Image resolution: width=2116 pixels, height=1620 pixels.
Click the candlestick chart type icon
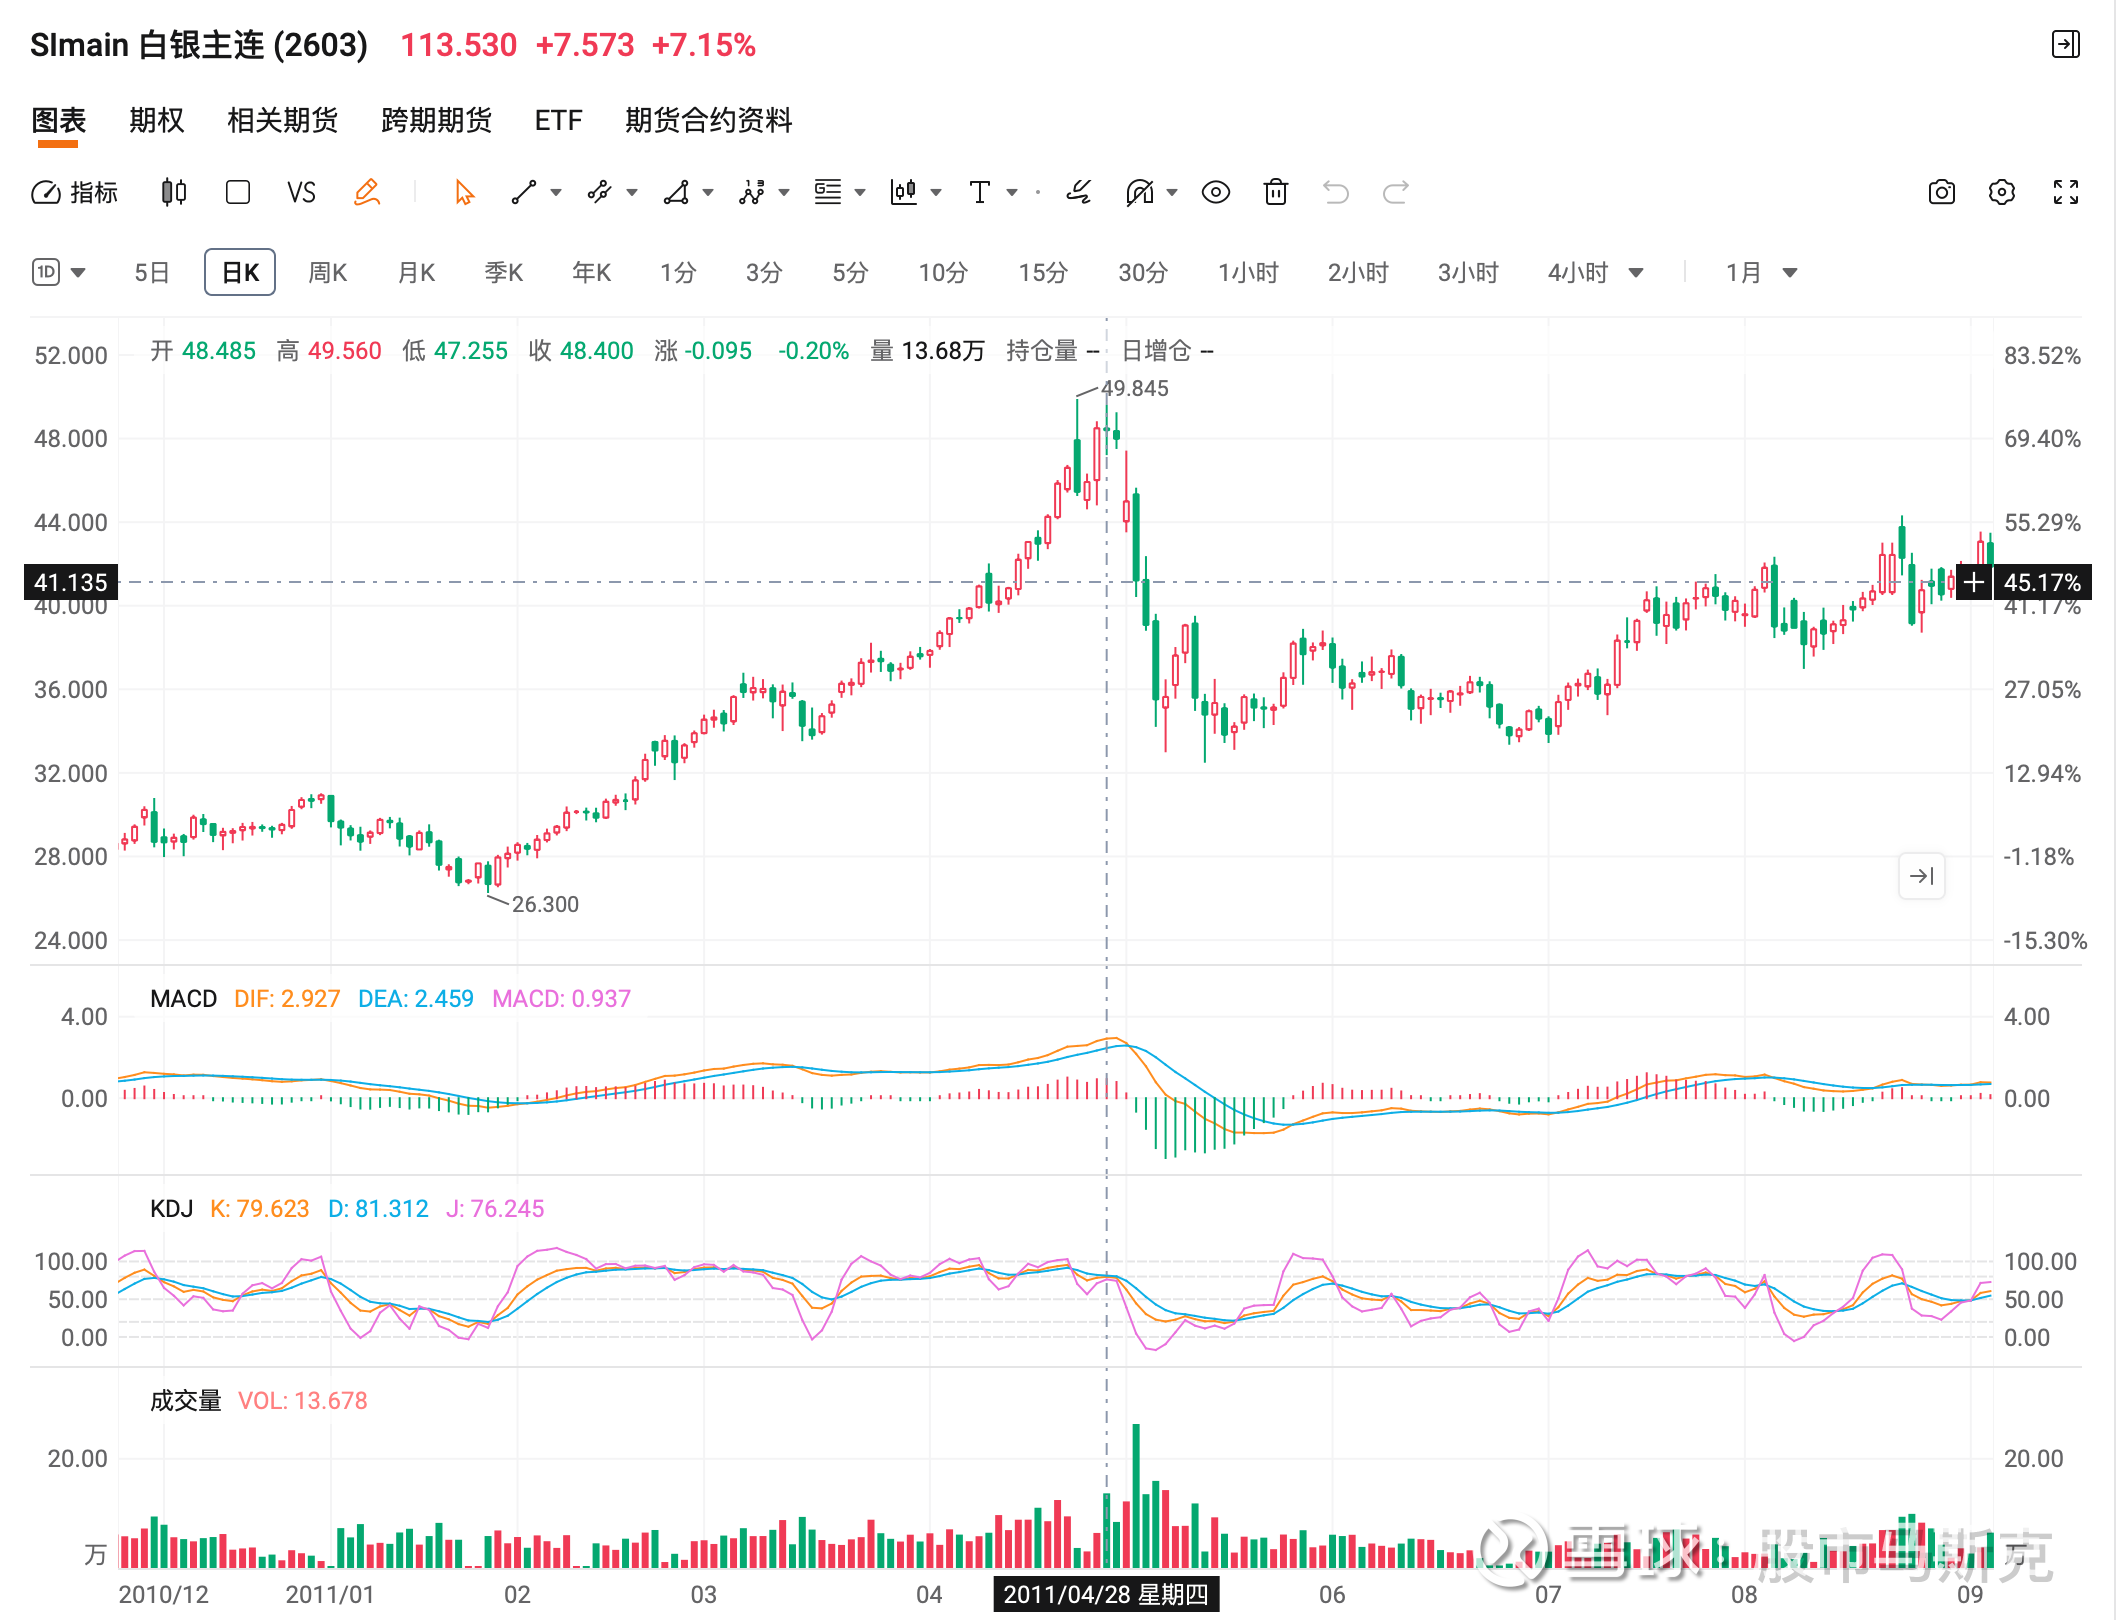(x=174, y=192)
